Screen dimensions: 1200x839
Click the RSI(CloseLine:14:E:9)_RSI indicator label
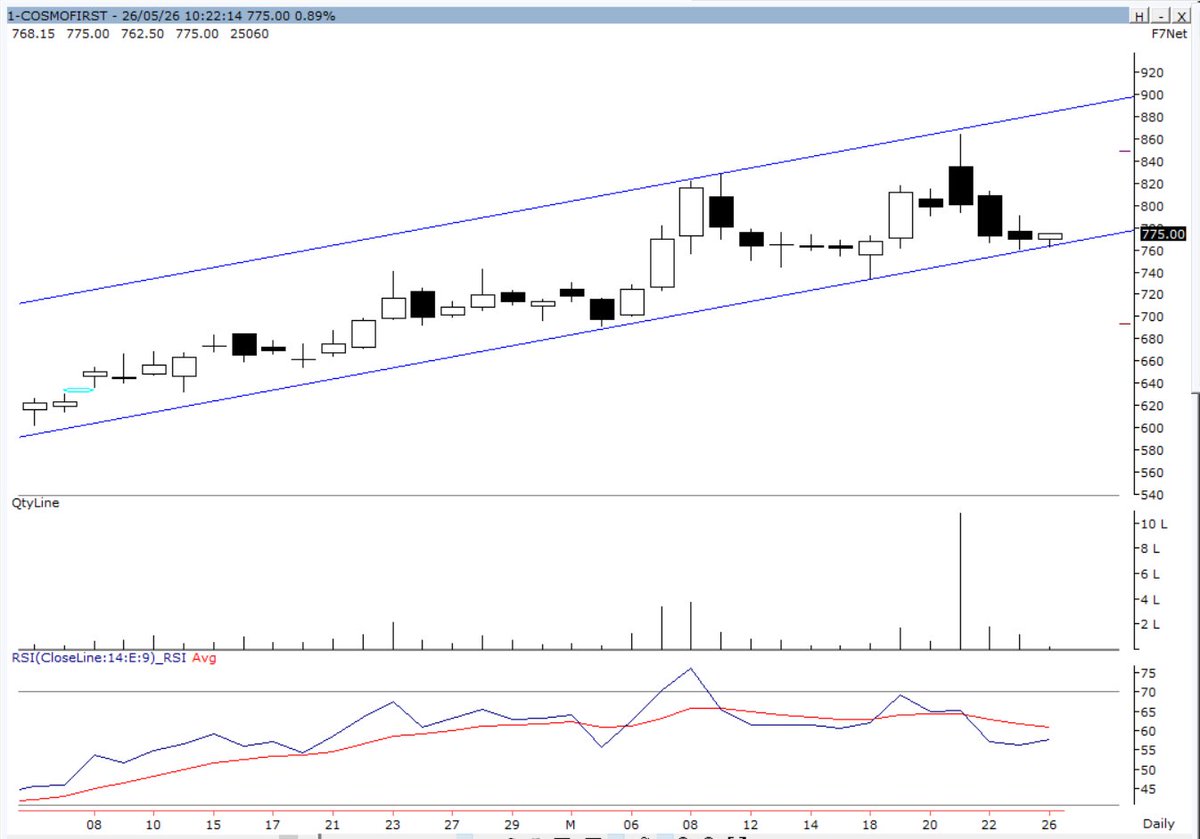click(x=99, y=657)
